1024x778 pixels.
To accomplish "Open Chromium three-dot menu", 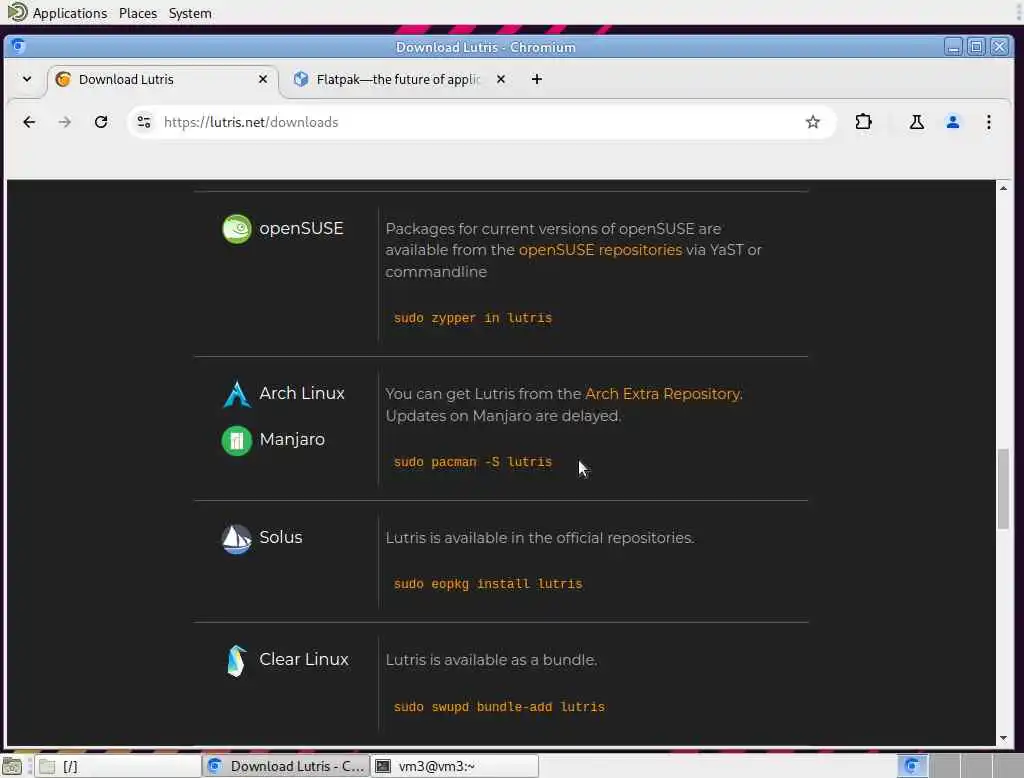I will point(989,122).
